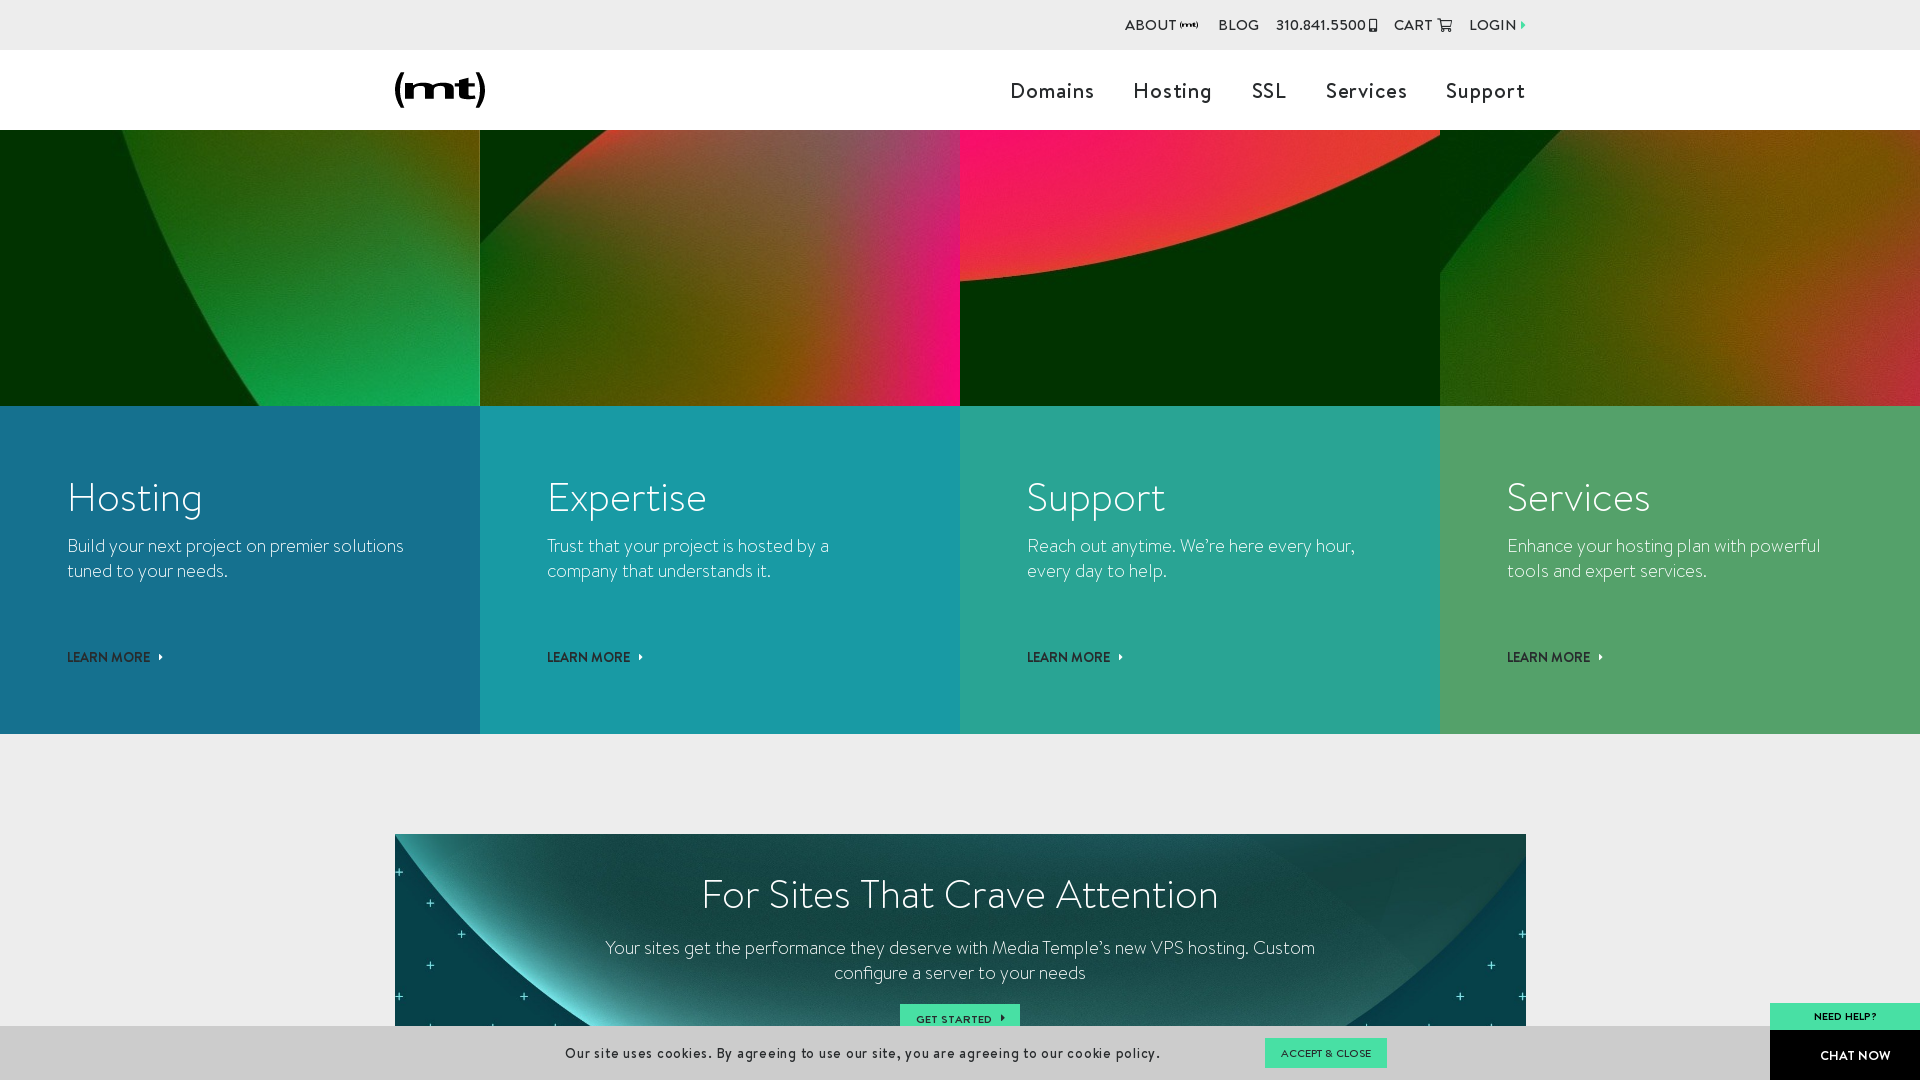Click 'Trust that your project' description text
This screenshot has width=1920, height=1080.
click(x=688, y=558)
